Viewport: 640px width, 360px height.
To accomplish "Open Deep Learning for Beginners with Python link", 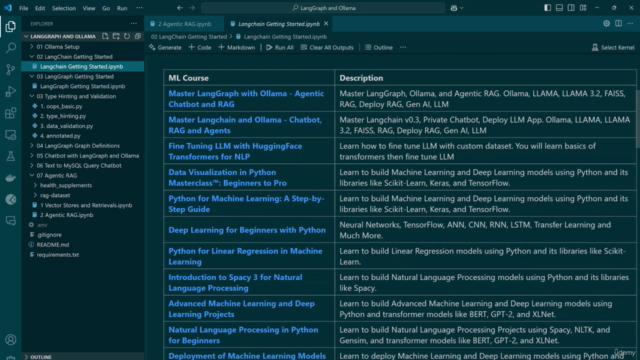I will tap(247, 230).
